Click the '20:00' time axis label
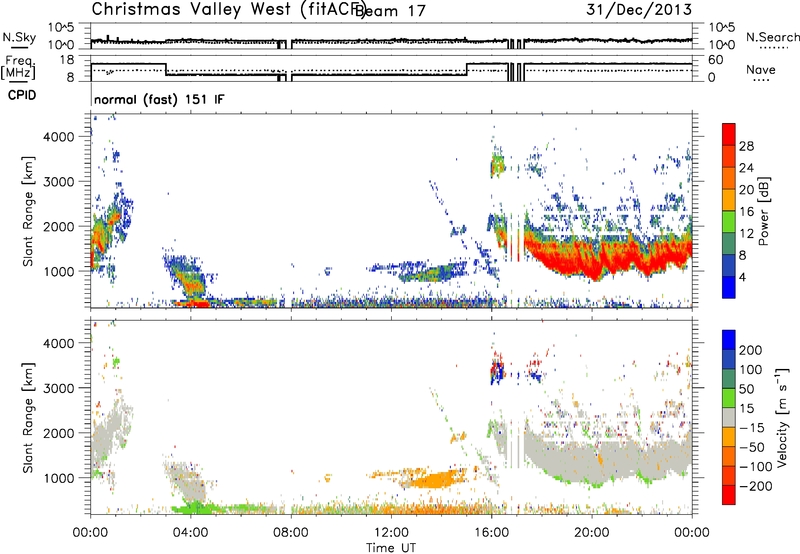The image size is (800, 554). pyautogui.click(x=591, y=533)
